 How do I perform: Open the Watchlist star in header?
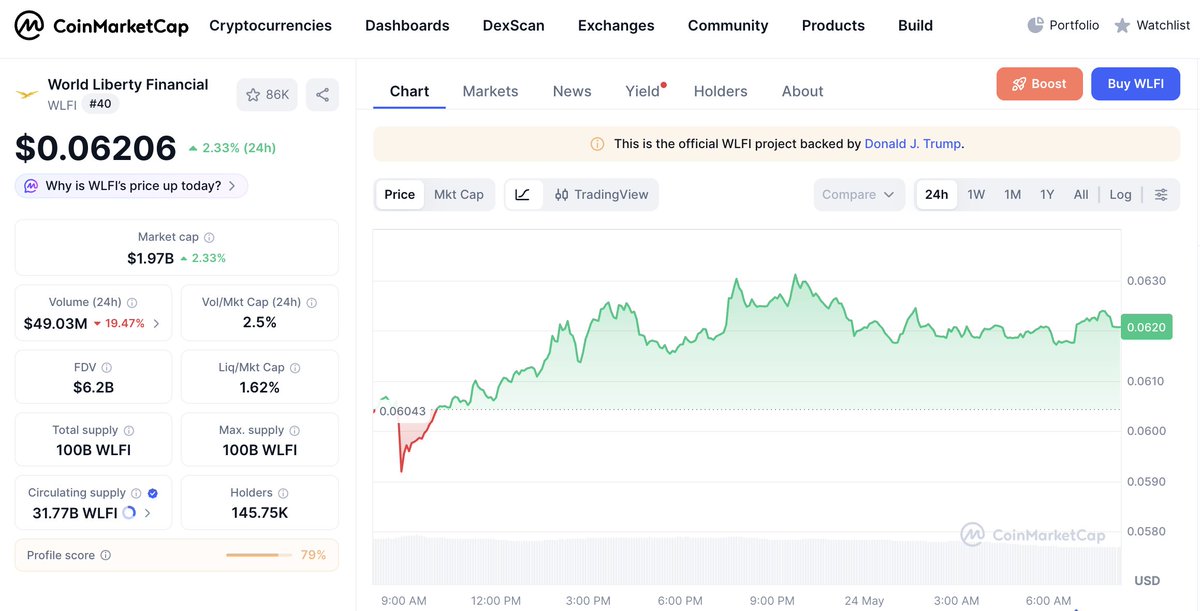[1123, 25]
